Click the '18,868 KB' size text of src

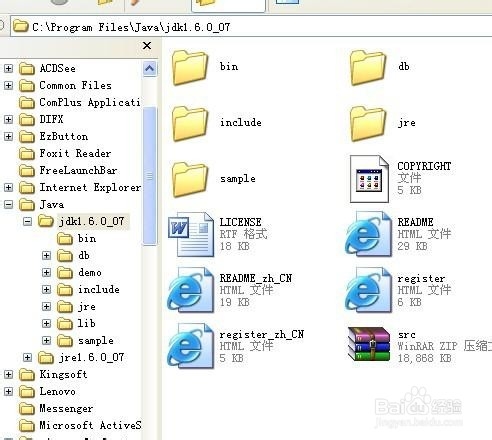pyautogui.click(x=424, y=358)
